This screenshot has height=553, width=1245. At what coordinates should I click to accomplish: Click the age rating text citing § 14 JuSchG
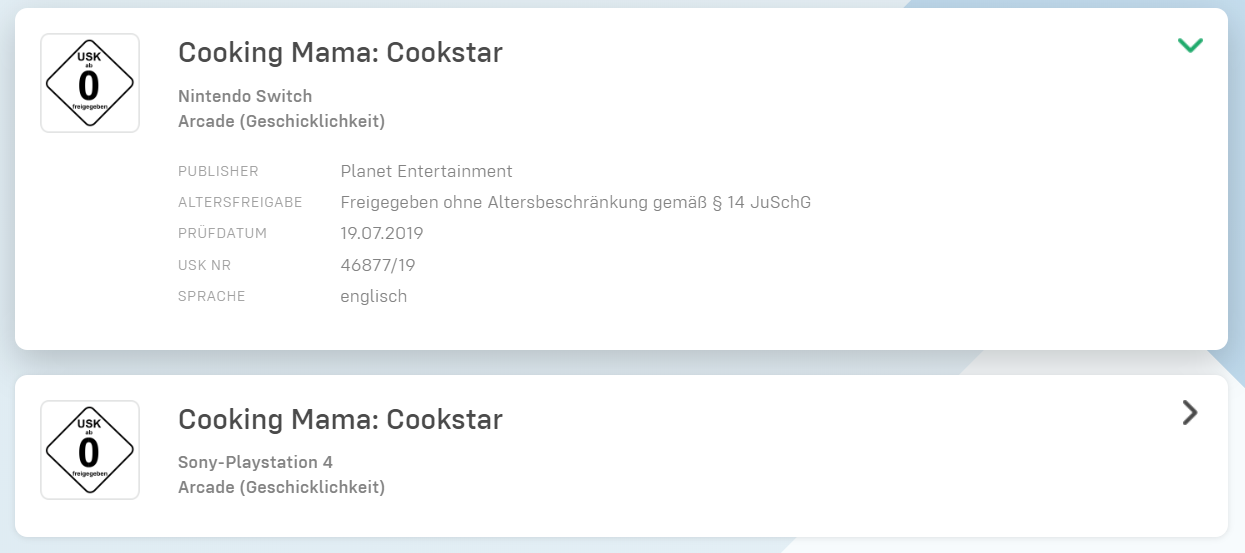pos(575,202)
